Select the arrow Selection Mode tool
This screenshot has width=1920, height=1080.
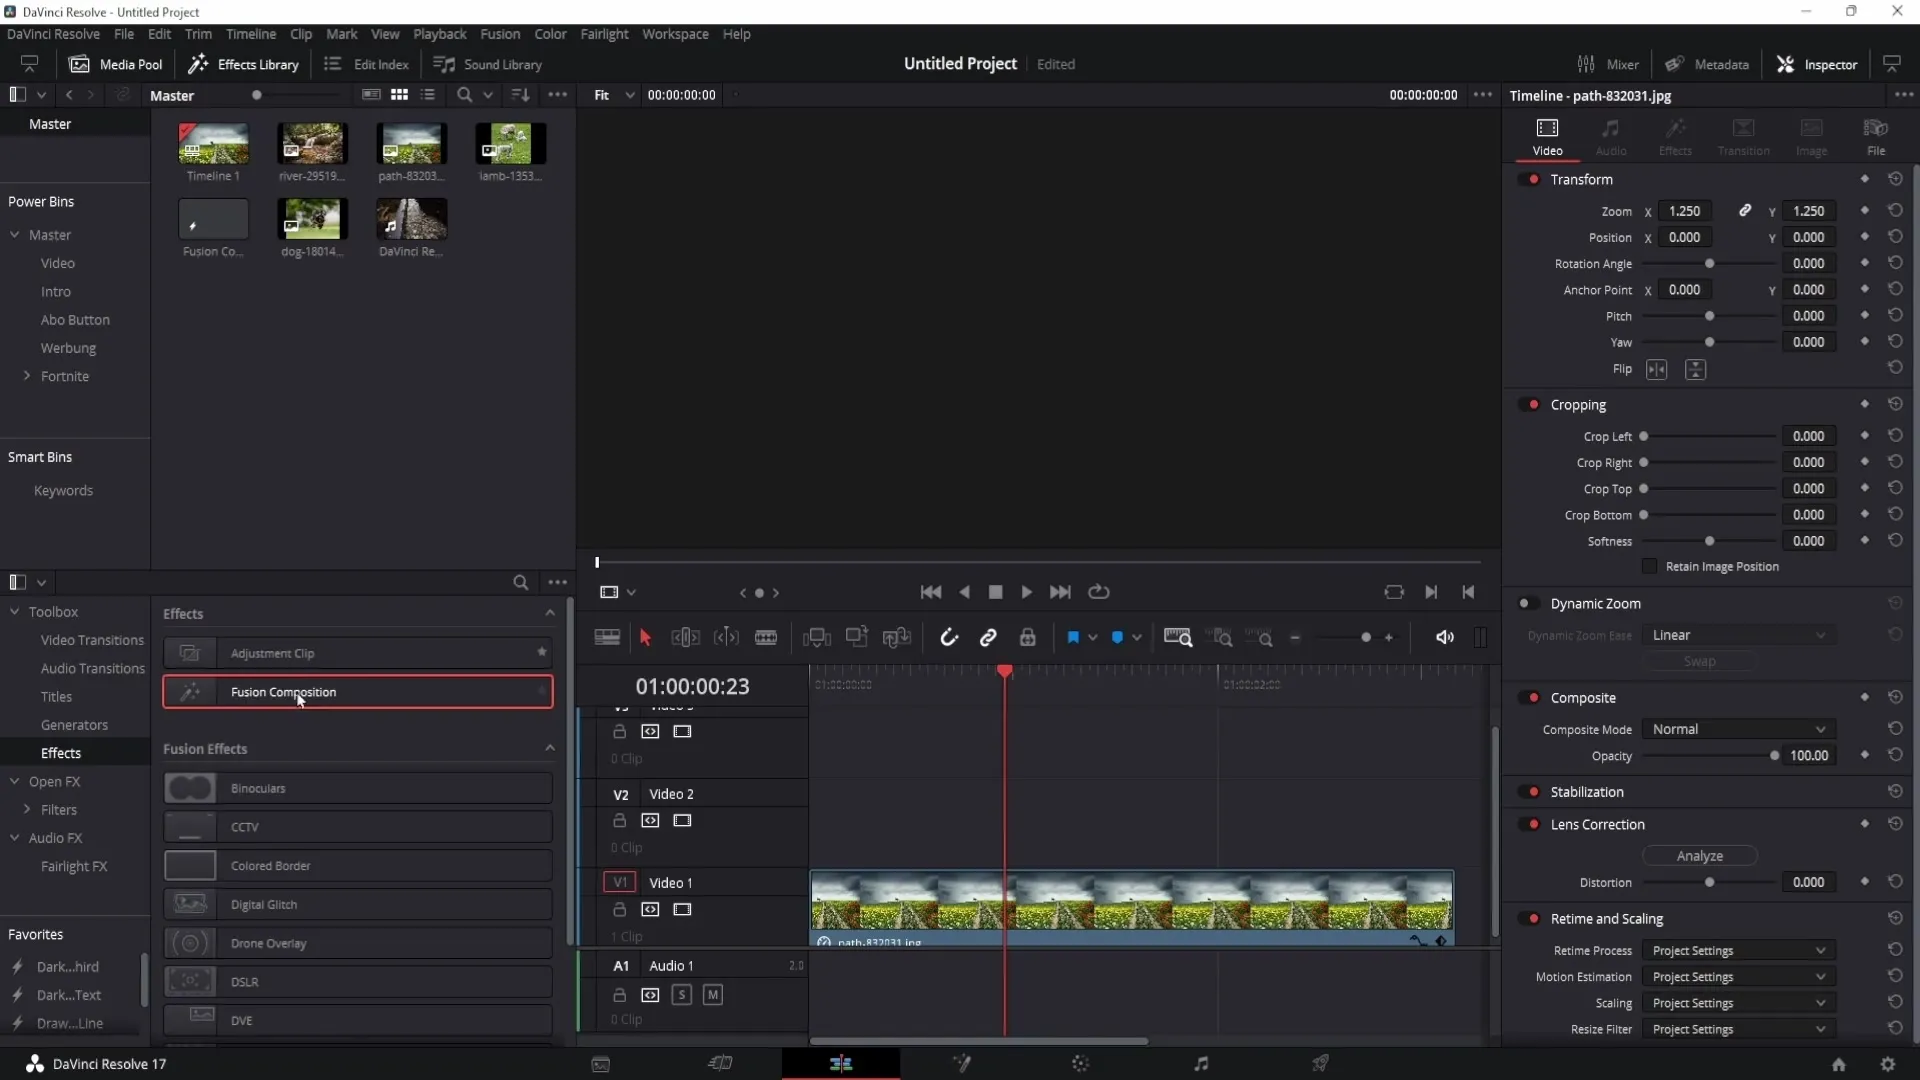point(645,638)
